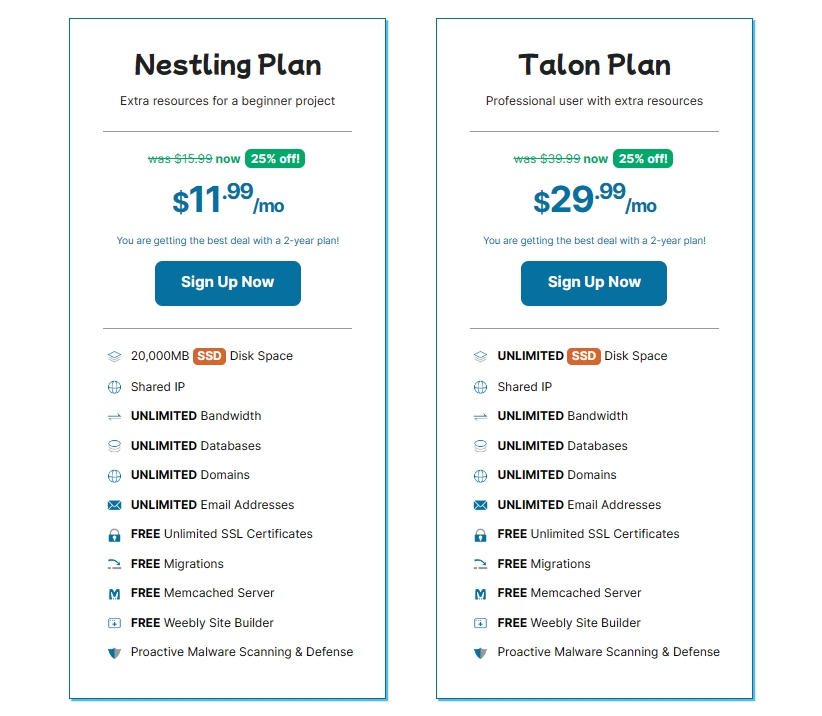Click the orange SSD badge in Talon Plan

click(583, 356)
